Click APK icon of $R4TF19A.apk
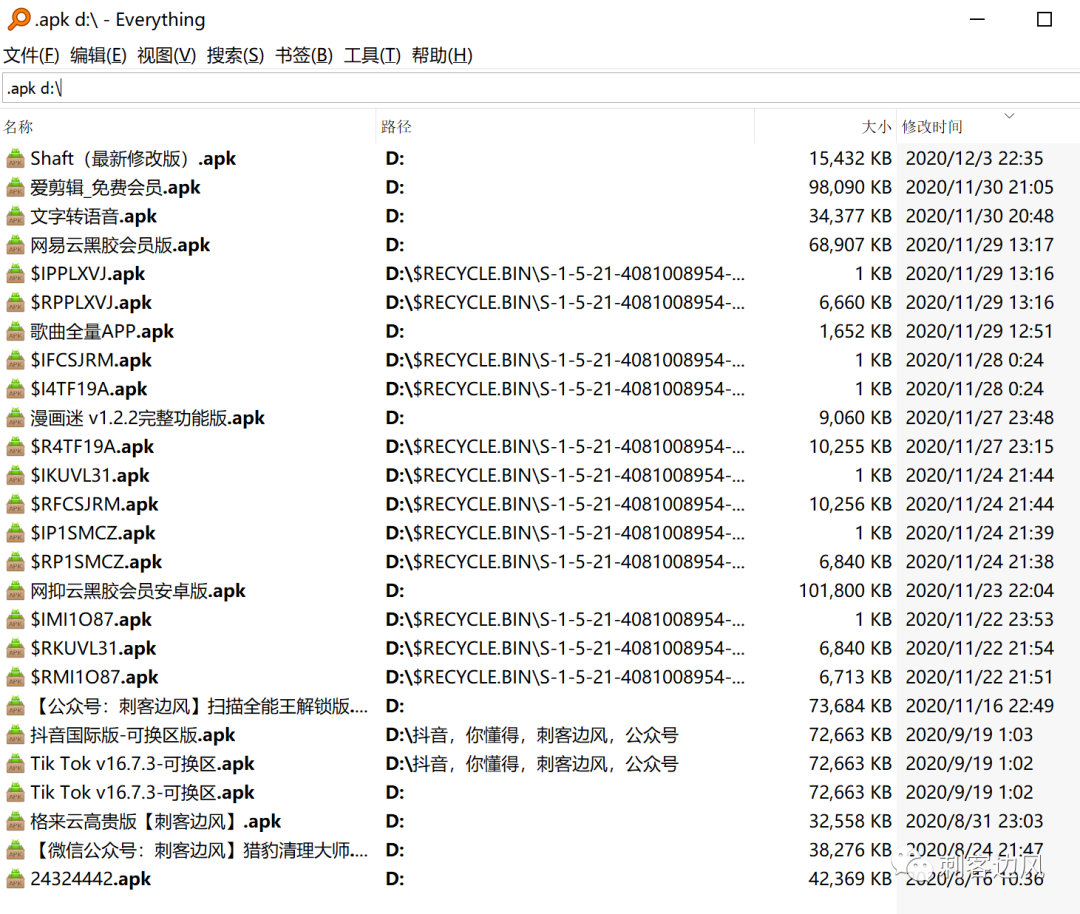Viewport: 1080px width, 914px height. click(15, 447)
